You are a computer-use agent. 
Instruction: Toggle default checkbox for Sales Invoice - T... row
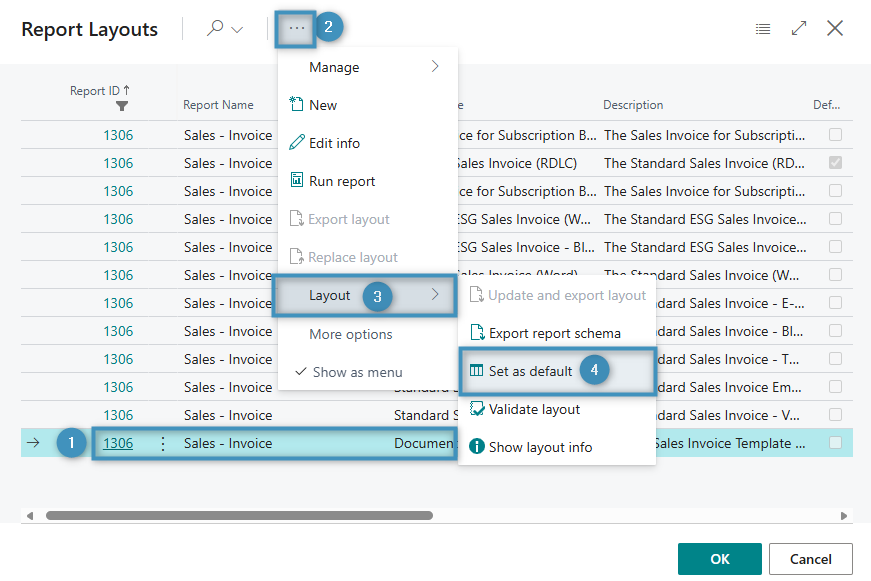pos(835,358)
